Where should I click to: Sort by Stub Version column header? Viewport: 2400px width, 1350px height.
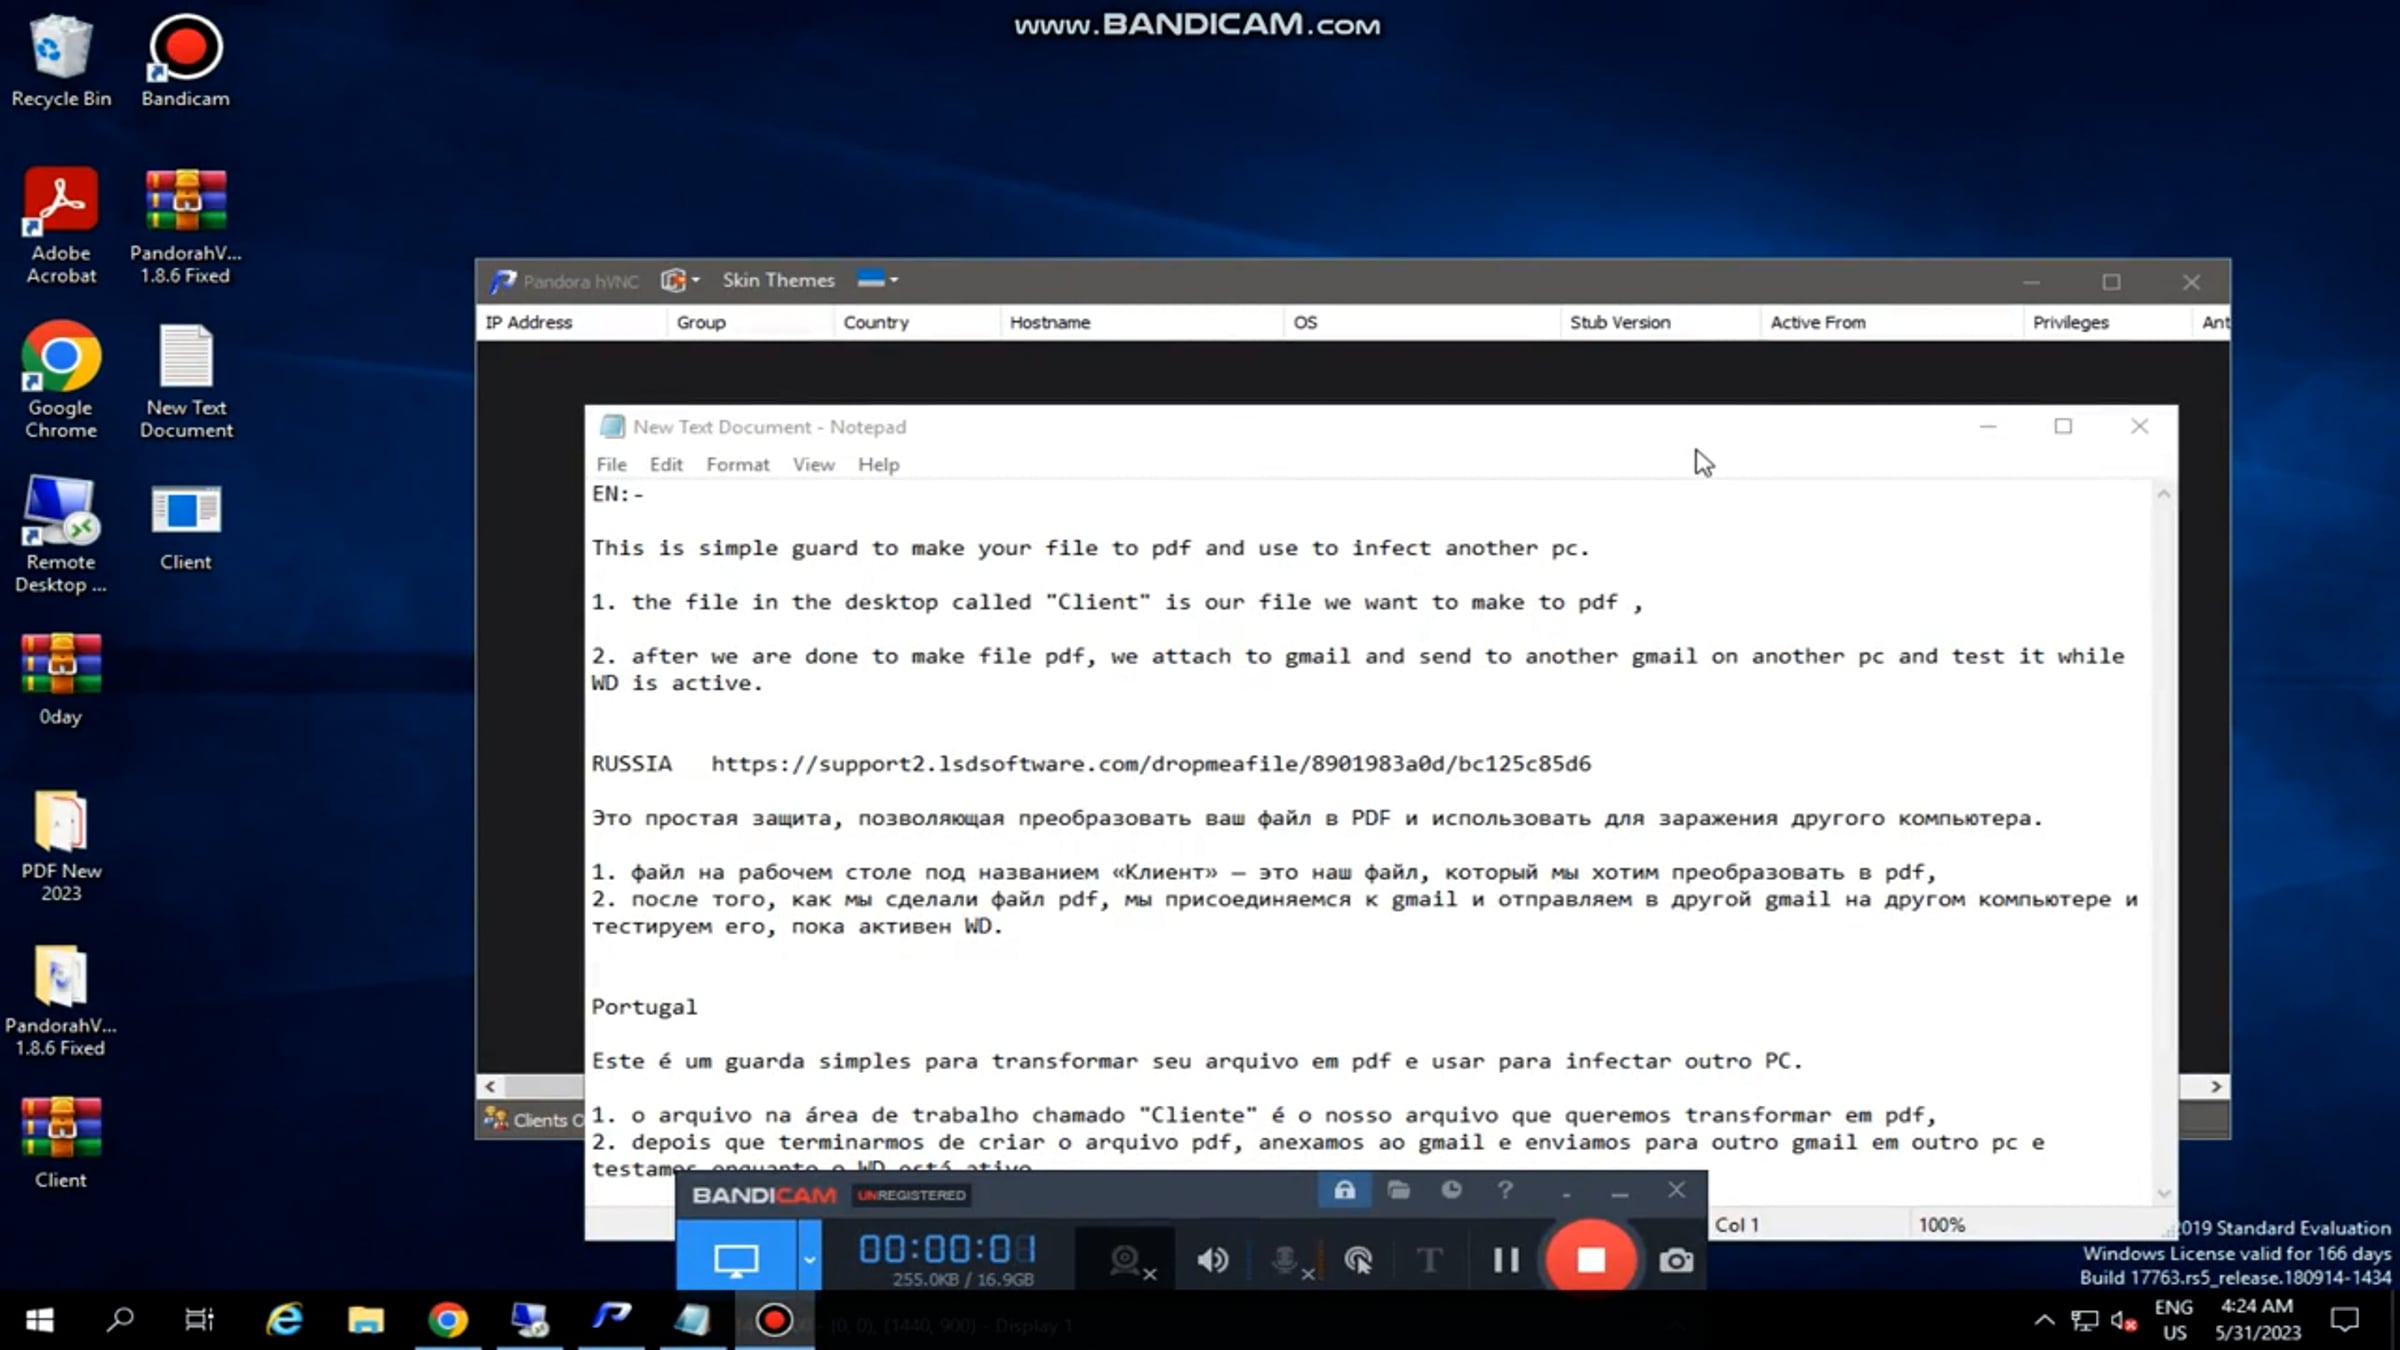point(1660,322)
